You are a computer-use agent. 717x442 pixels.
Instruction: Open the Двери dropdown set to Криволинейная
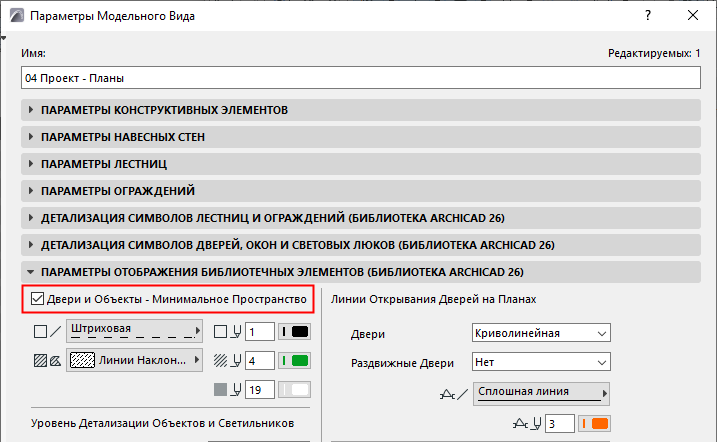coord(541,333)
